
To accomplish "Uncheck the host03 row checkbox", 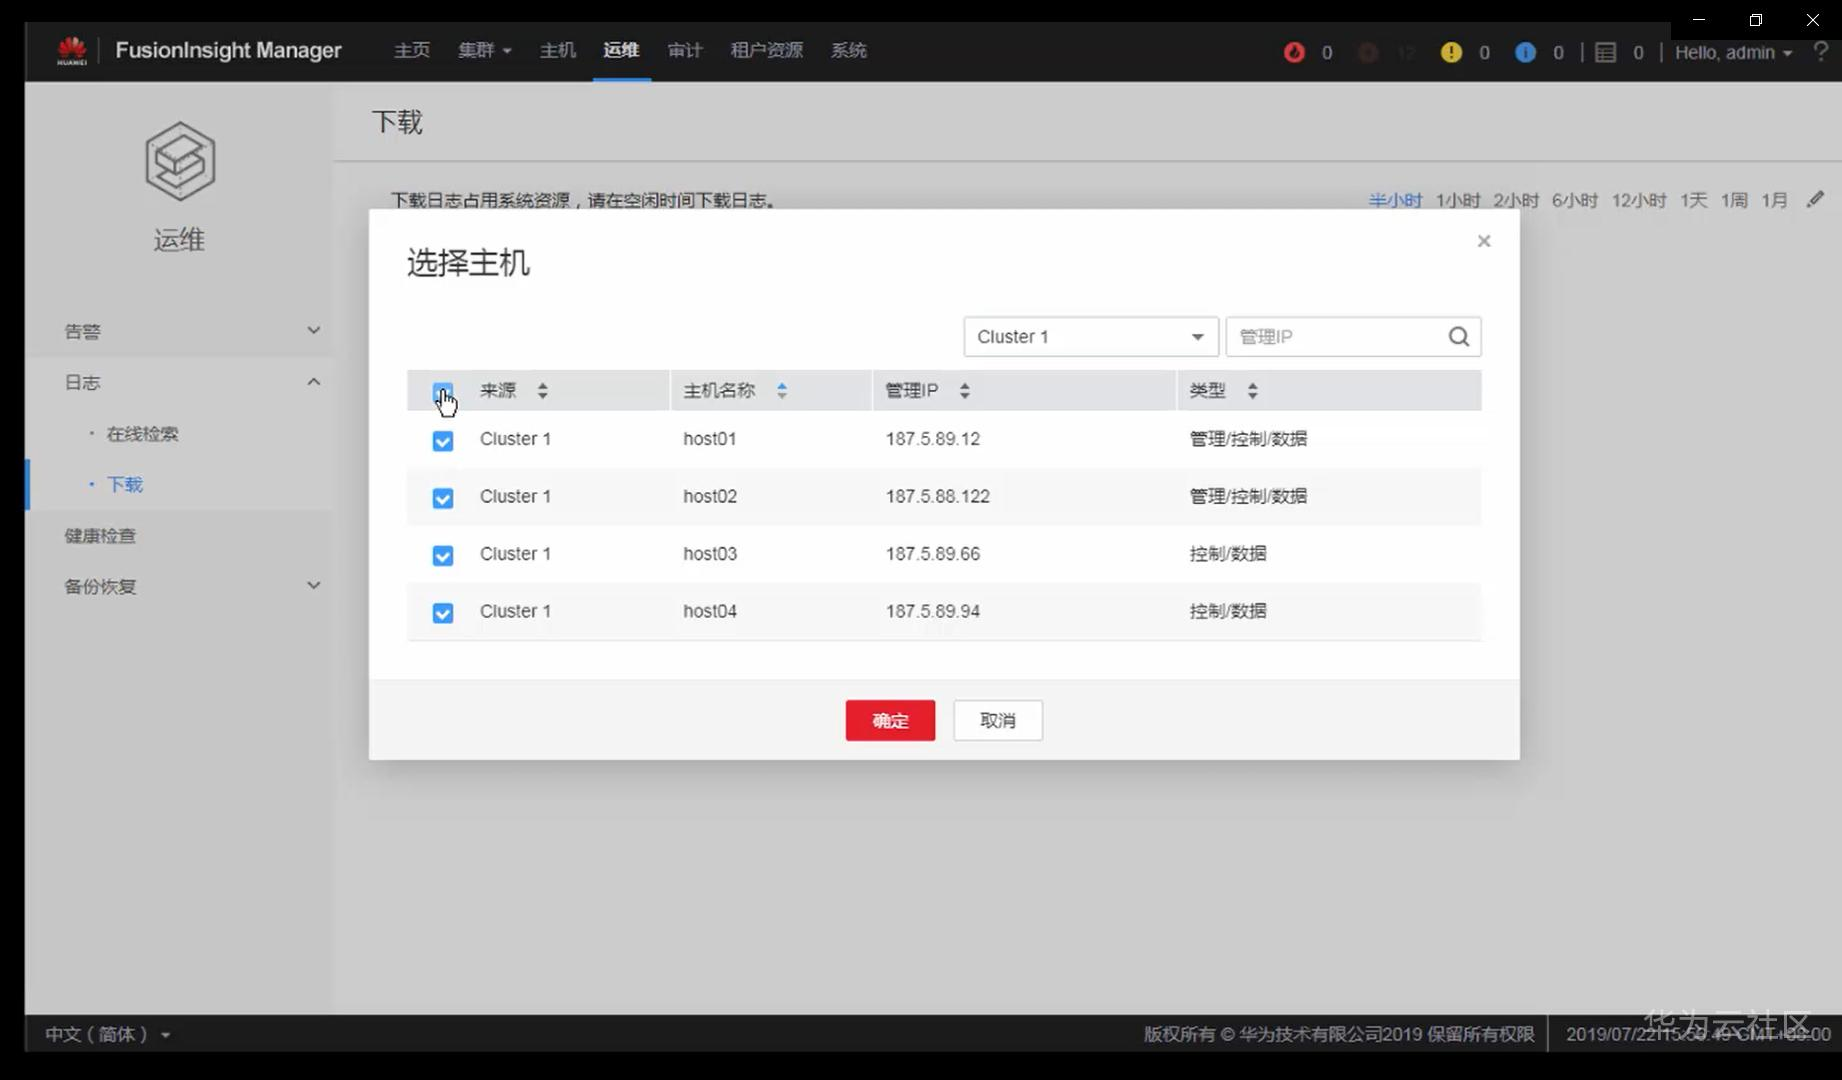I will tap(443, 556).
